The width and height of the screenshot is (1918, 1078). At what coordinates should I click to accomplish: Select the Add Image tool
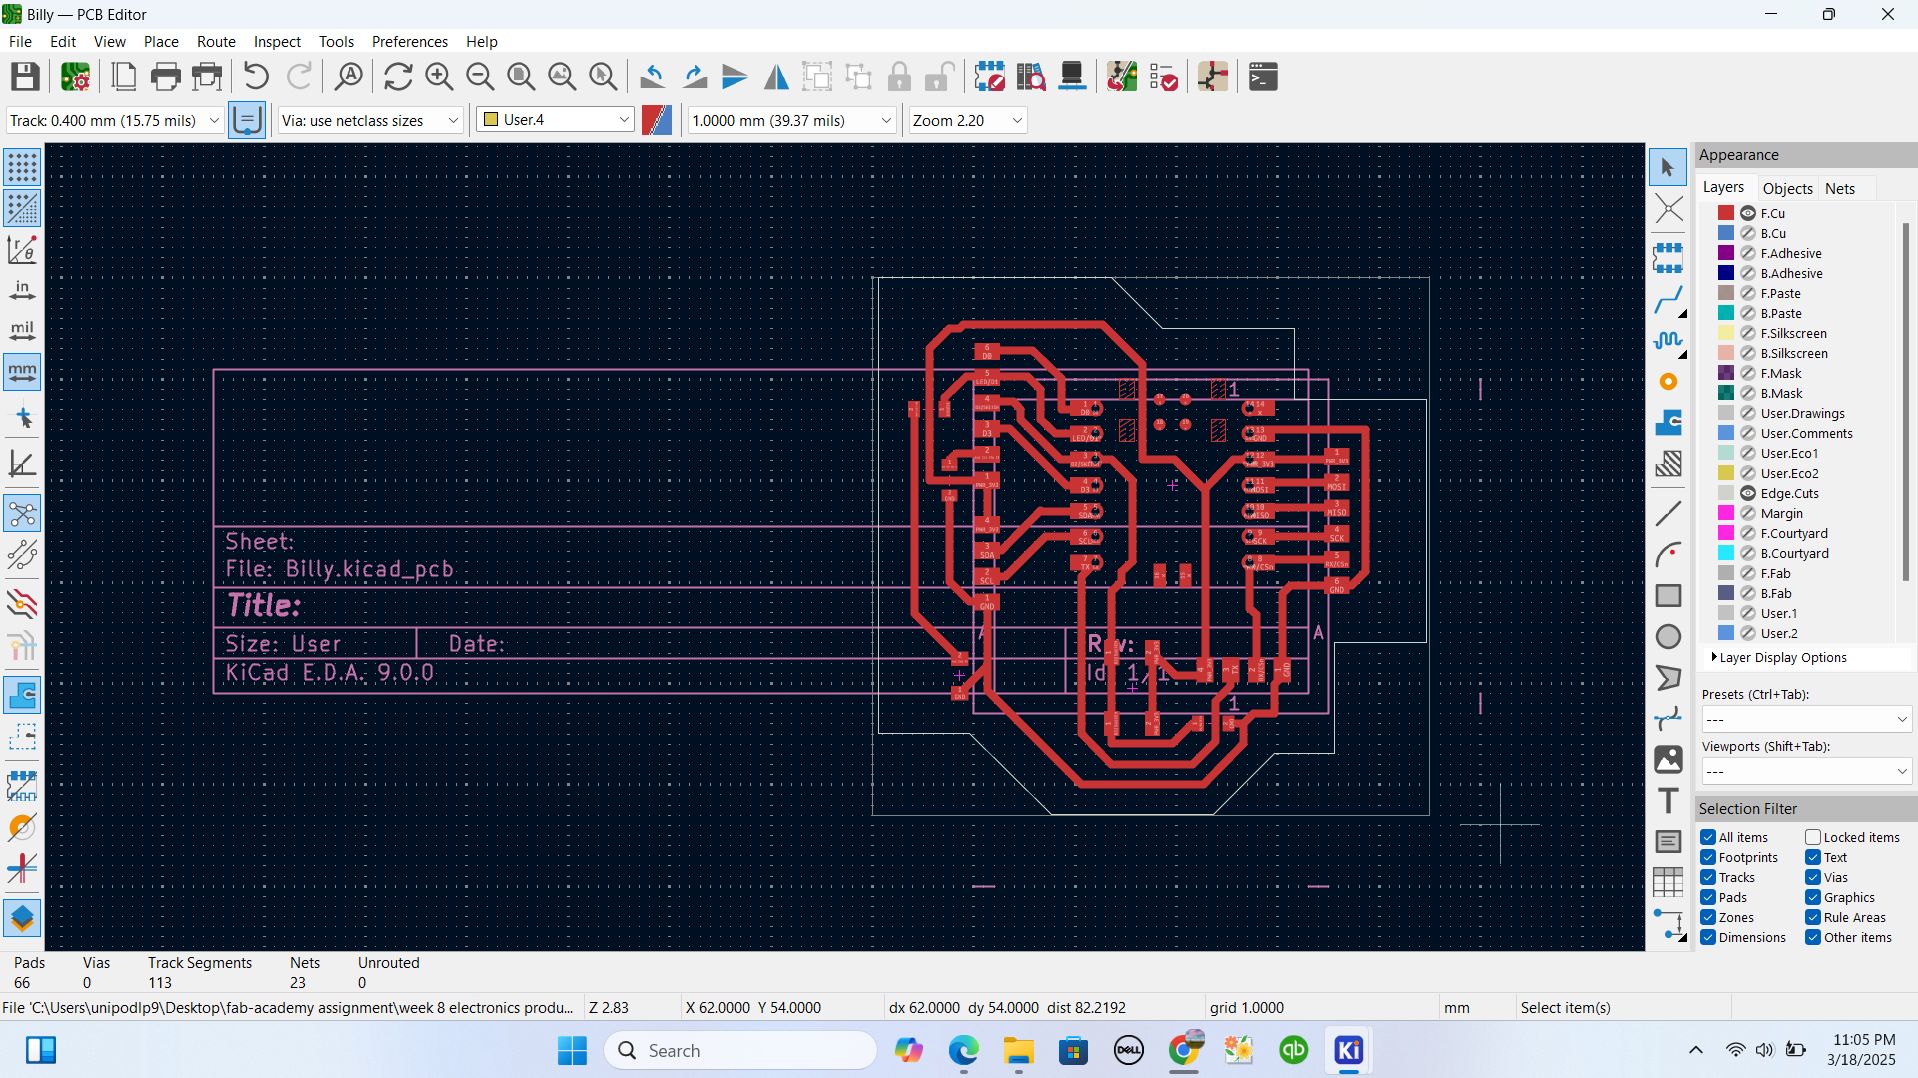pyautogui.click(x=1668, y=760)
